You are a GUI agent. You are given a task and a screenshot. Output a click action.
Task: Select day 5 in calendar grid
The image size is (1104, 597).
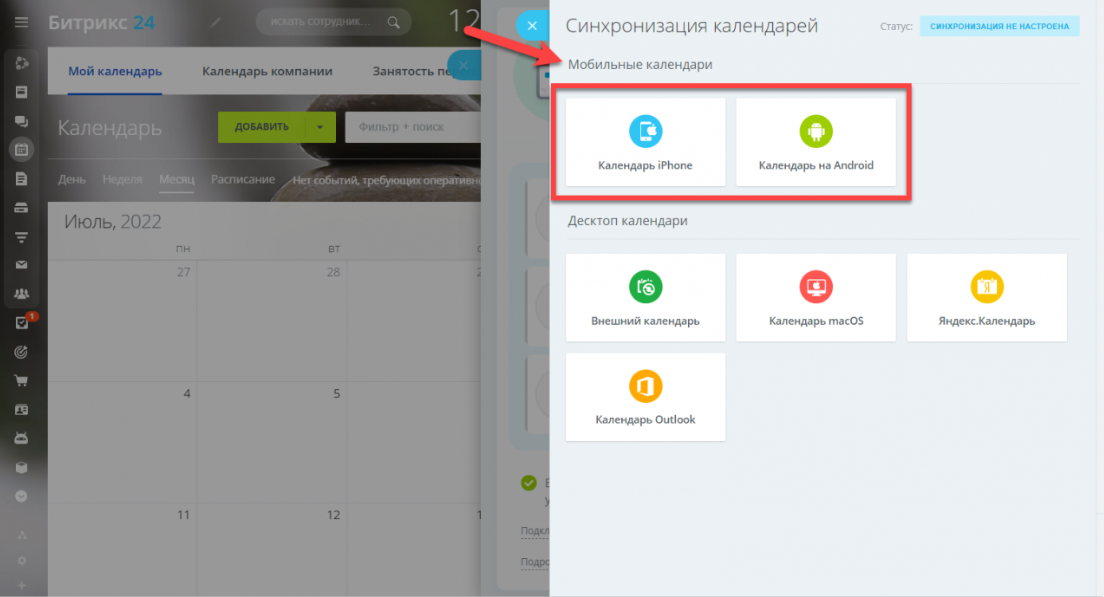[x=337, y=394]
